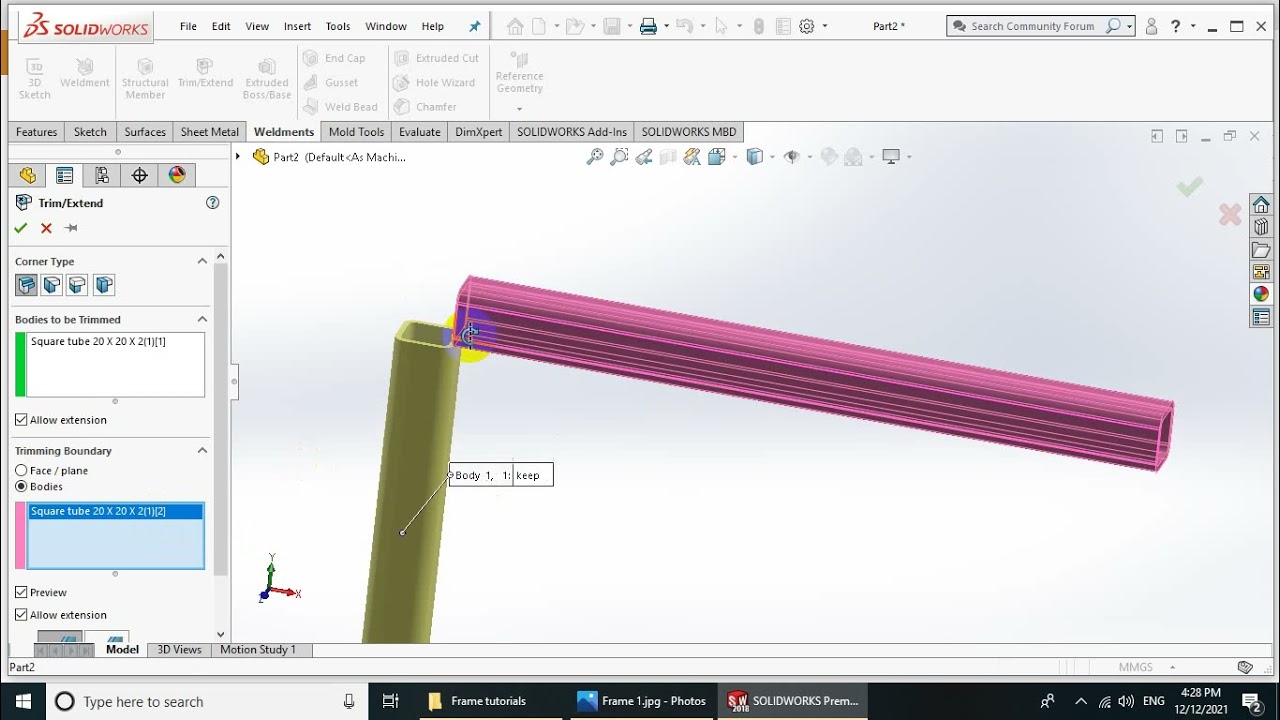Click Zoom to Area tool
The image size is (1280, 720).
pyautogui.click(x=620, y=156)
